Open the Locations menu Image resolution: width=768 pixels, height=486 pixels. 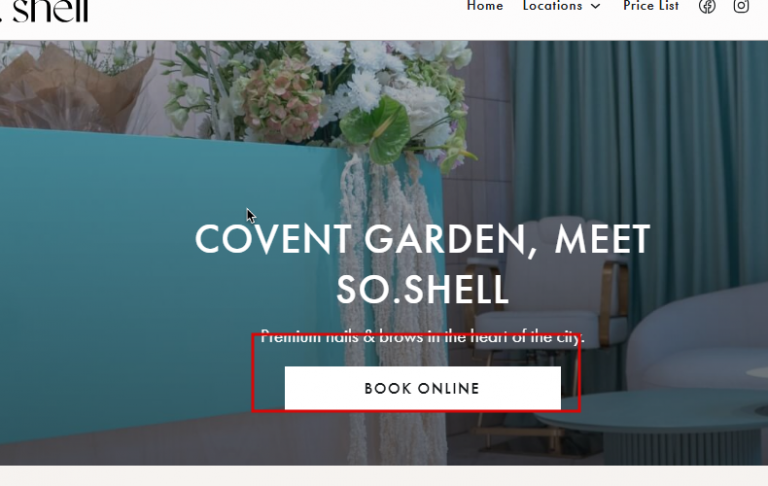coord(561,6)
